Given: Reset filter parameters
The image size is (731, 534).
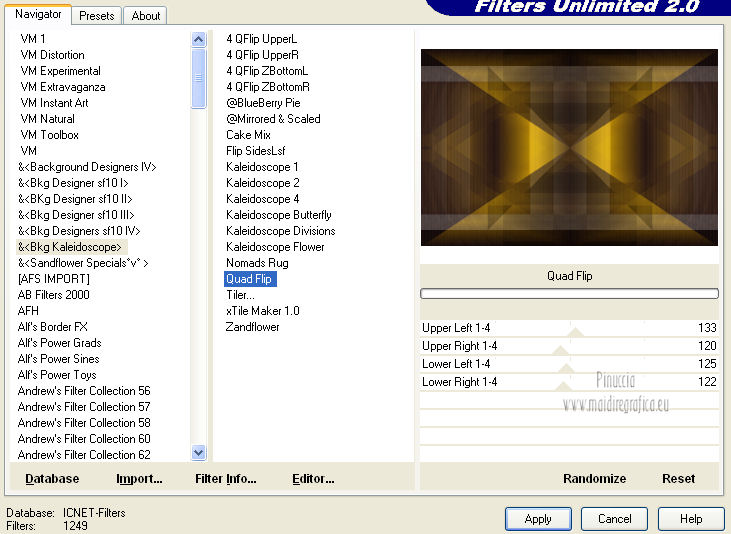Looking at the screenshot, I should pyautogui.click(x=678, y=479).
